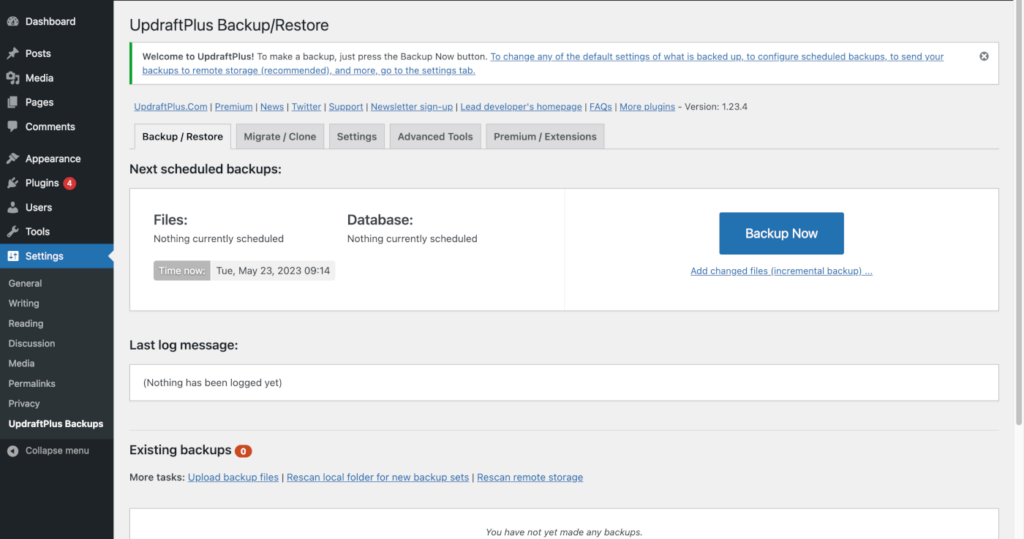This screenshot has width=1024, height=539.
Task: Open Lead developer's homepage link
Action: click(520, 106)
